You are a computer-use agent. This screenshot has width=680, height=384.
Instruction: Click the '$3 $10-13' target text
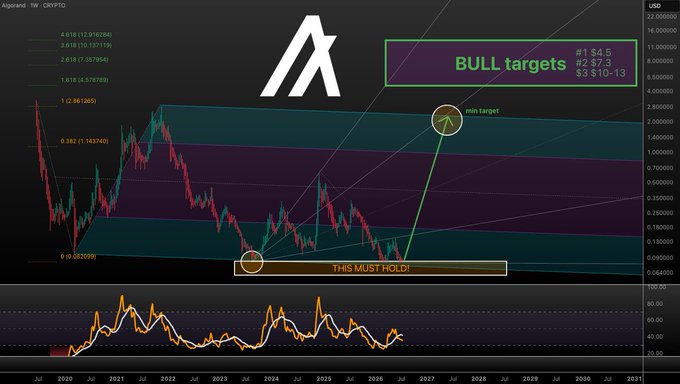pyautogui.click(x=601, y=73)
